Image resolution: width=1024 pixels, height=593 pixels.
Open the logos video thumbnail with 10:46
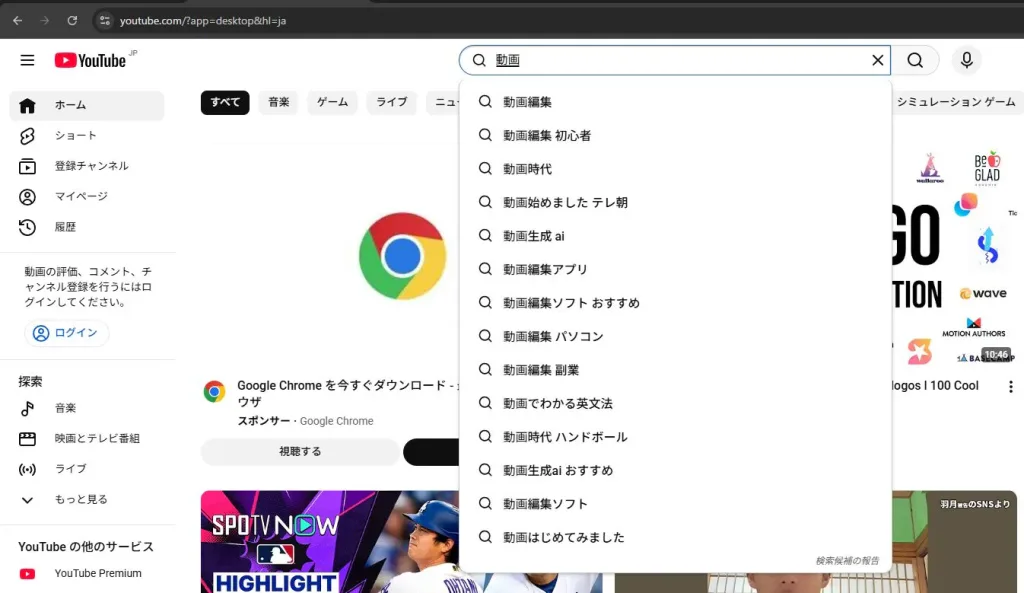[x=954, y=255]
